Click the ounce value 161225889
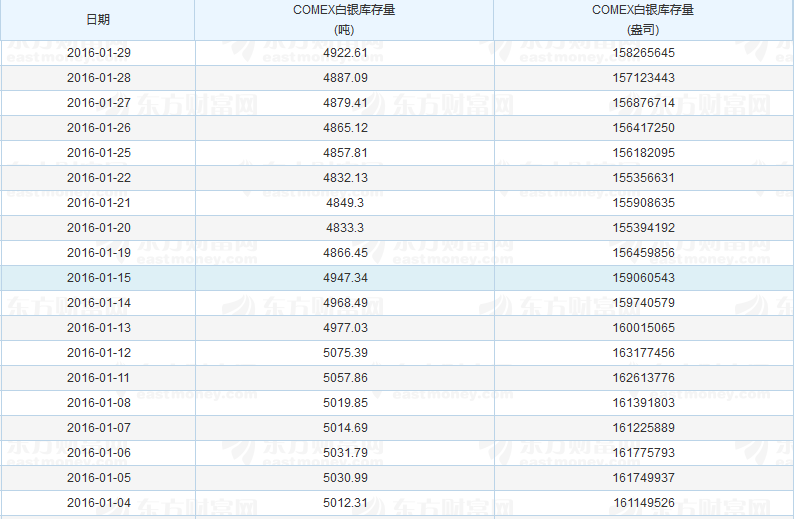The width and height of the screenshot is (795, 519). (643, 428)
